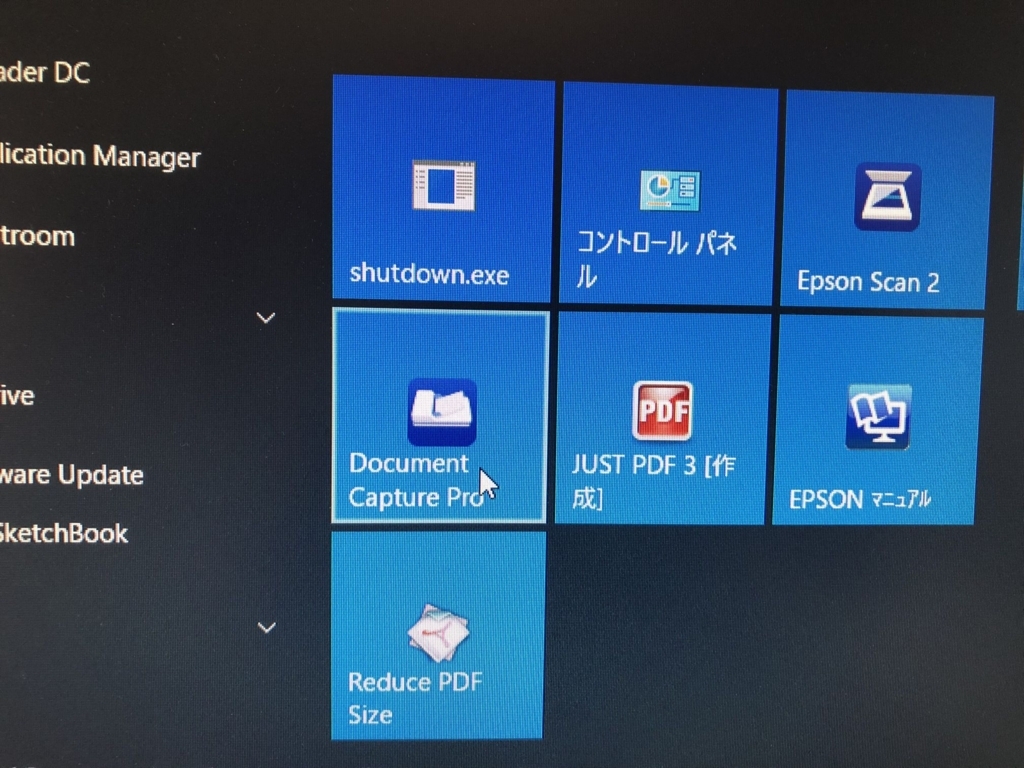Open JUST PDF 3 red PDF icon

(x=662, y=410)
